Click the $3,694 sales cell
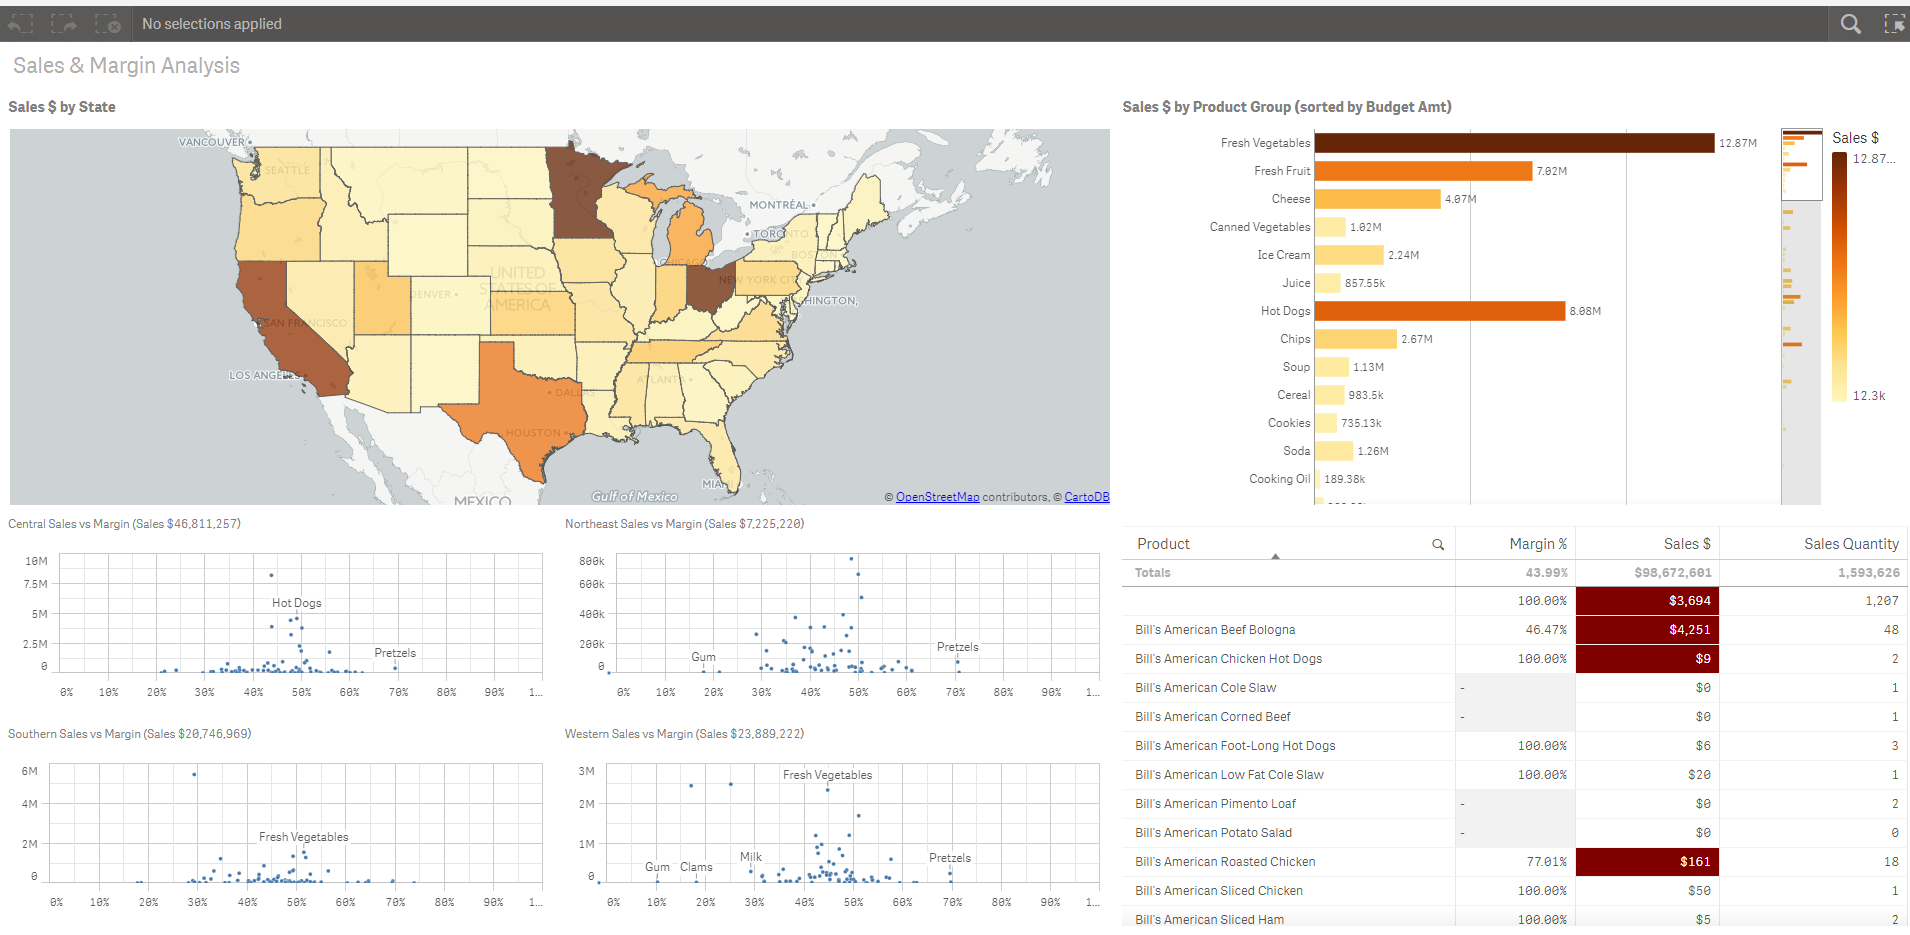1910x935 pixels. [x=1647, y=601]
